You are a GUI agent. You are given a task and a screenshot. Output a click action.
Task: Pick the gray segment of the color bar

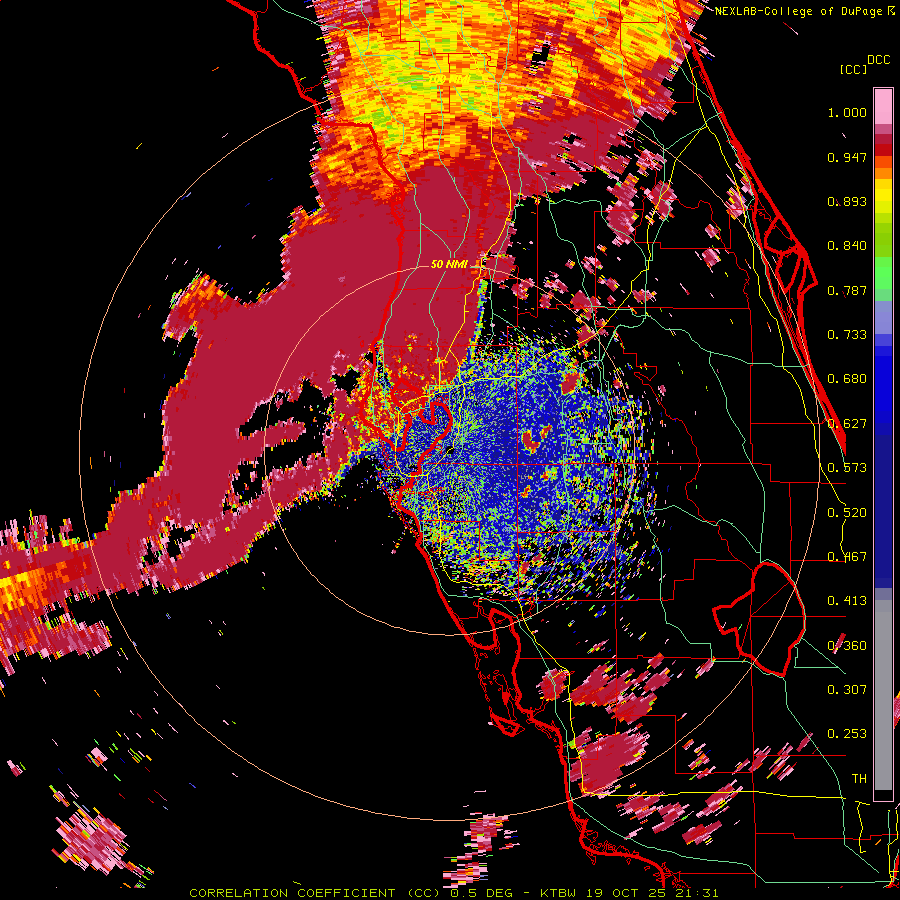pos(883,695)
